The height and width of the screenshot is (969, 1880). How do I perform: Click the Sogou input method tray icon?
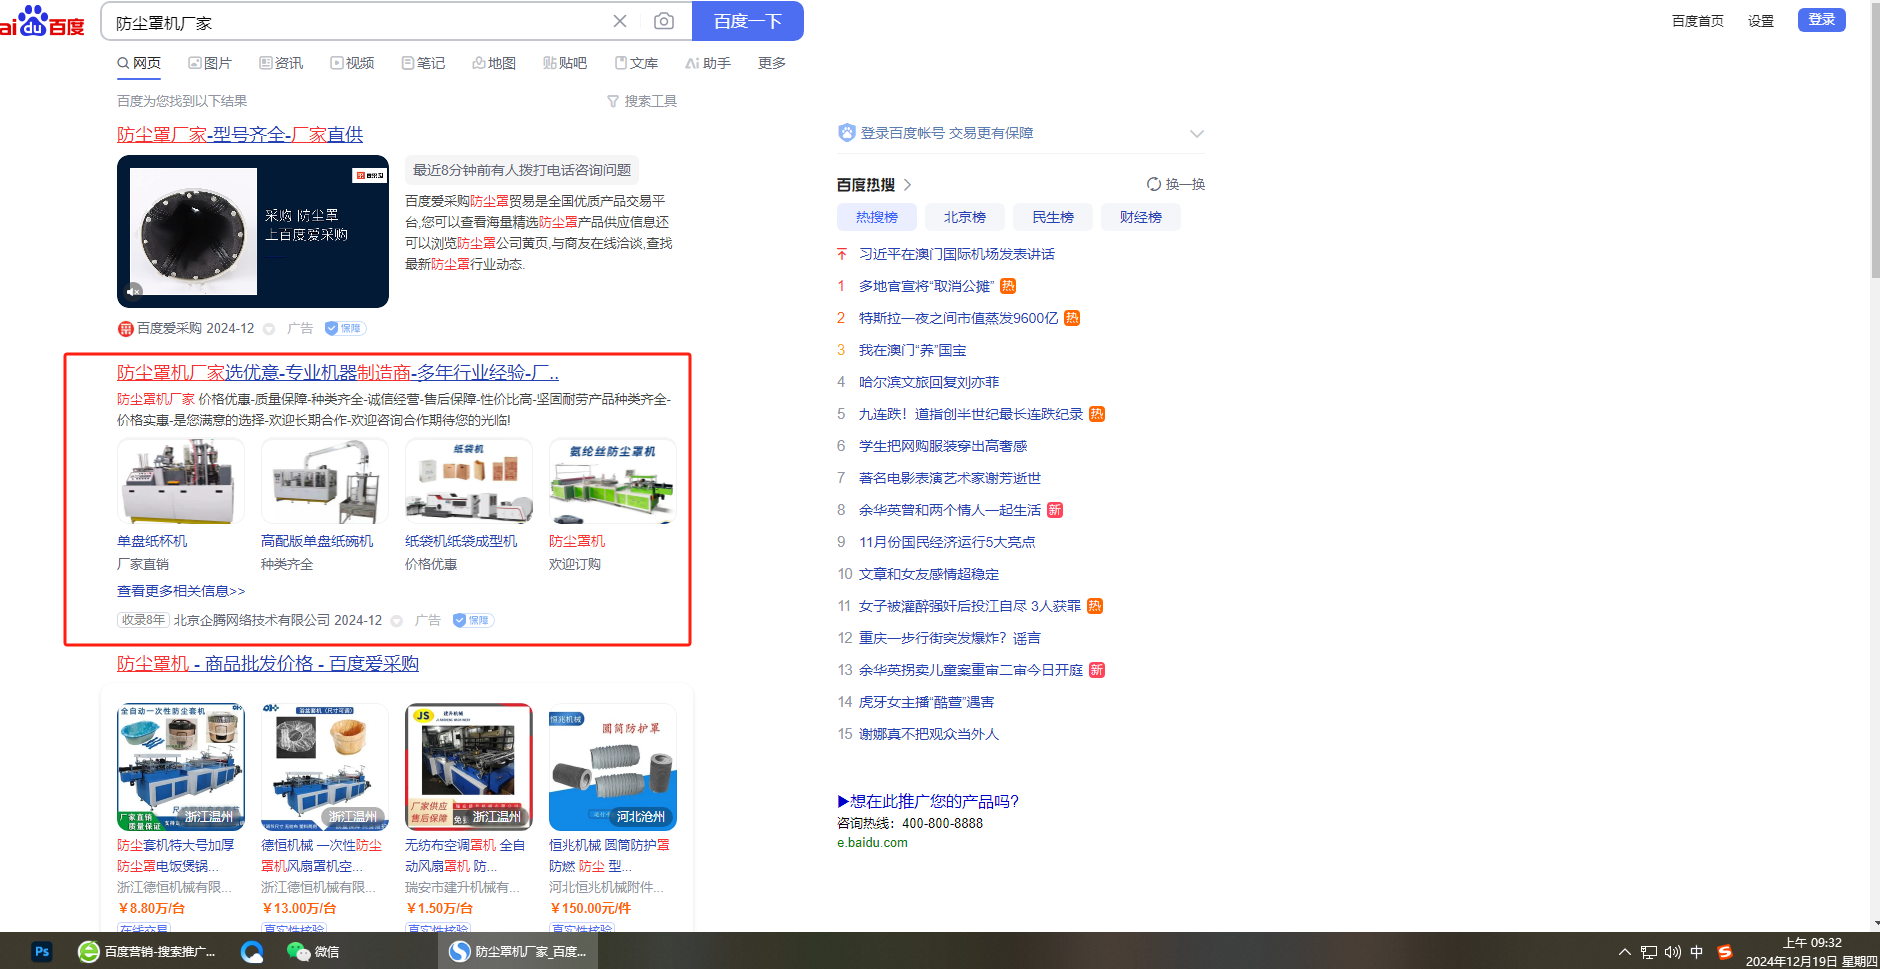coord(1724,952)
